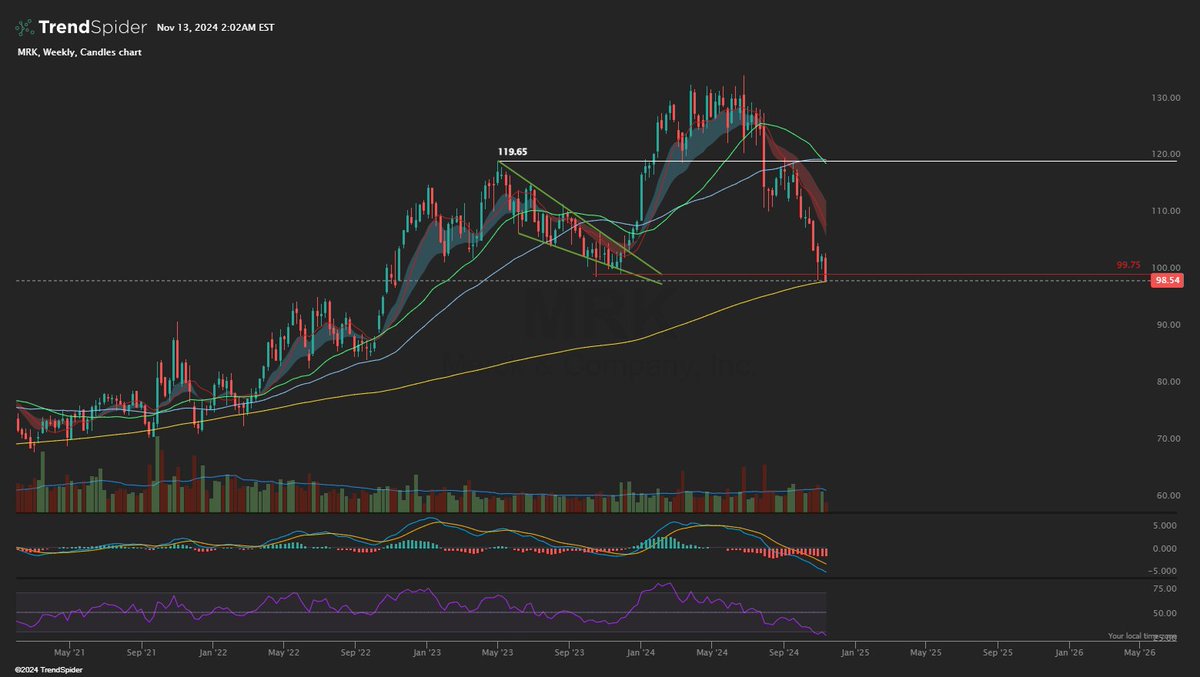This screenshot has height=677, width=1200.
Task: Click the Your local time zone link
Action: [x=1143, y=633]
